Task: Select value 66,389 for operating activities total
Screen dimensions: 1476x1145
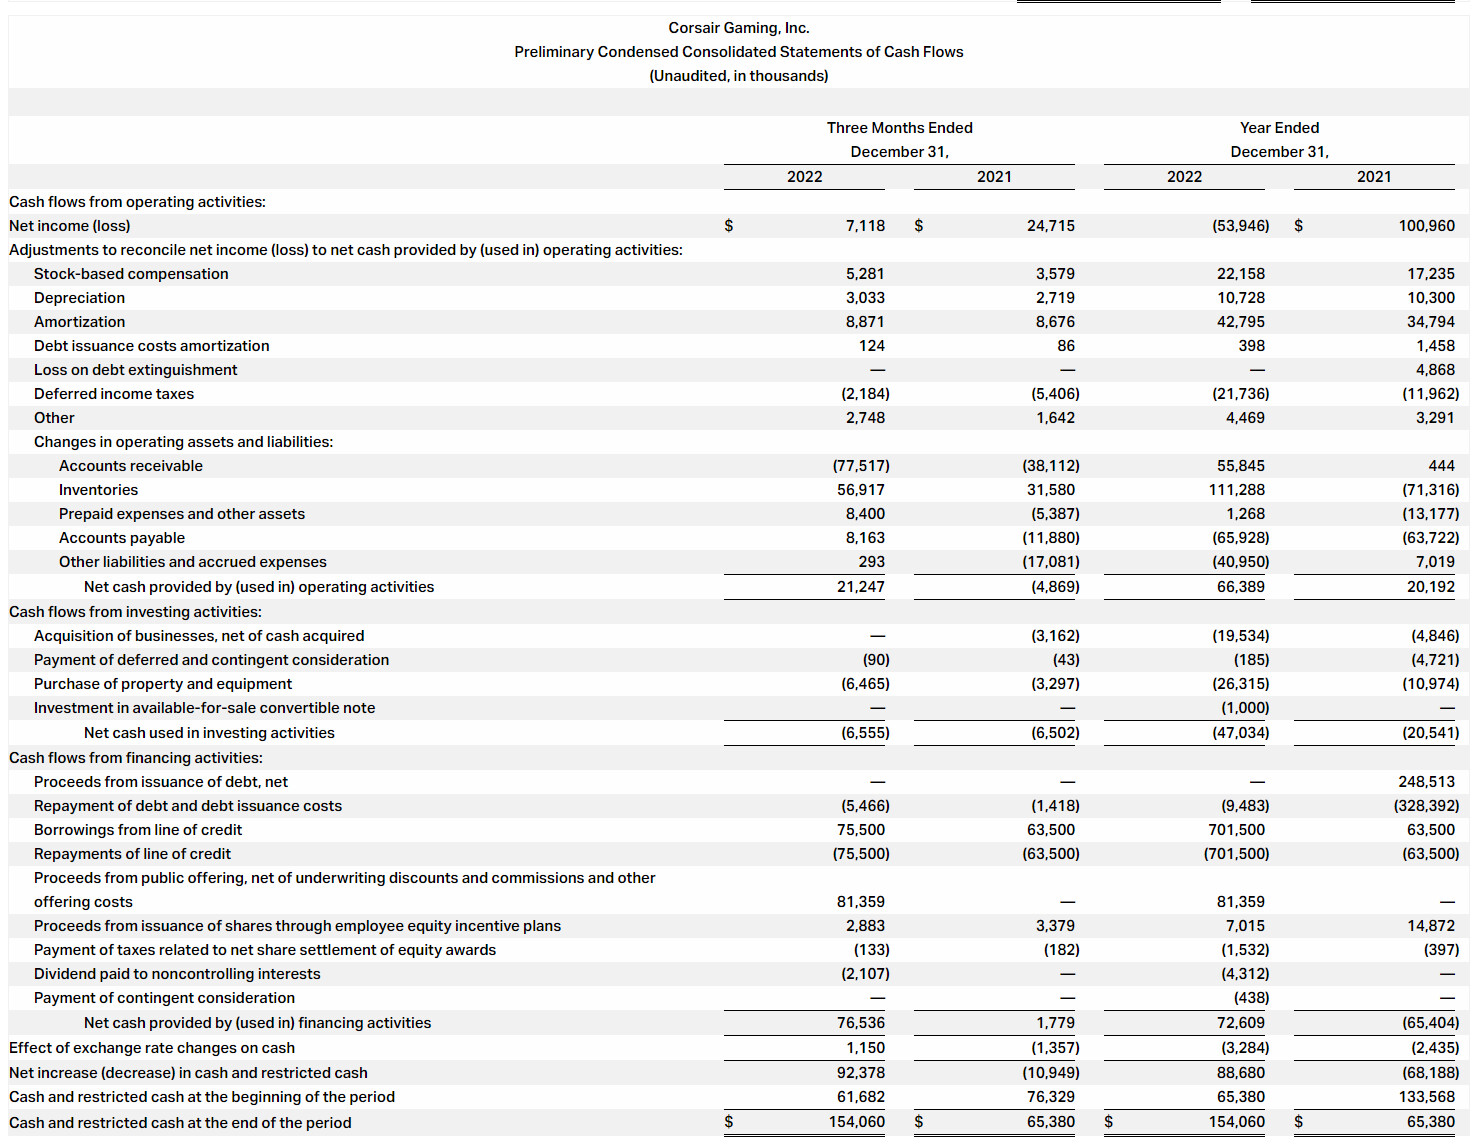Action: tap(1241, 587)
